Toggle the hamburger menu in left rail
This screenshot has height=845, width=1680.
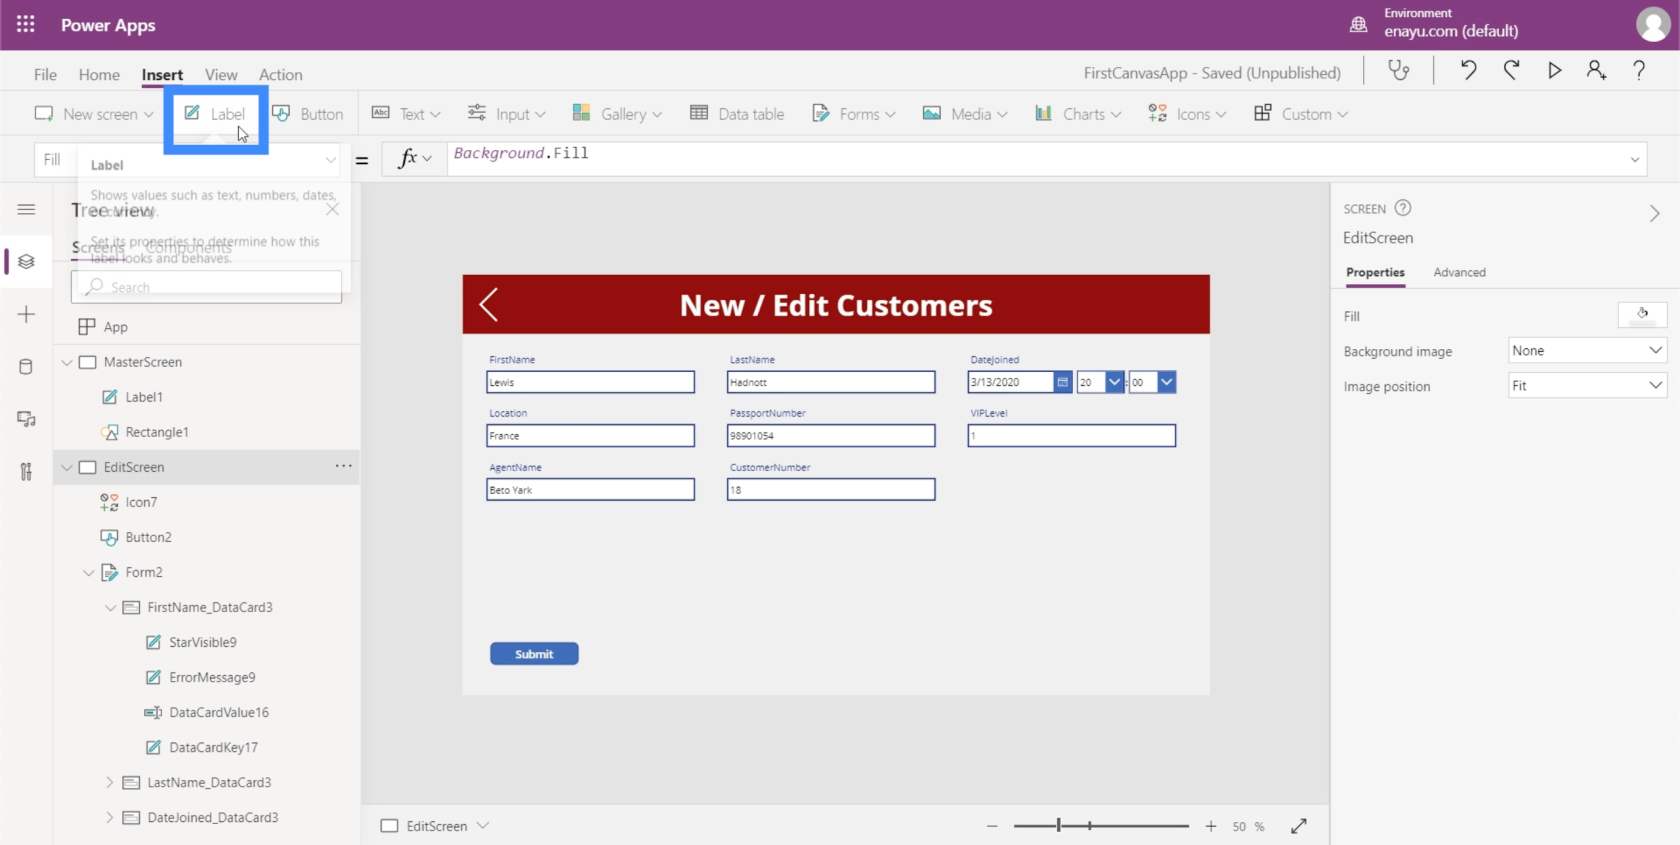pyautogui.click(x=26, y=209)
